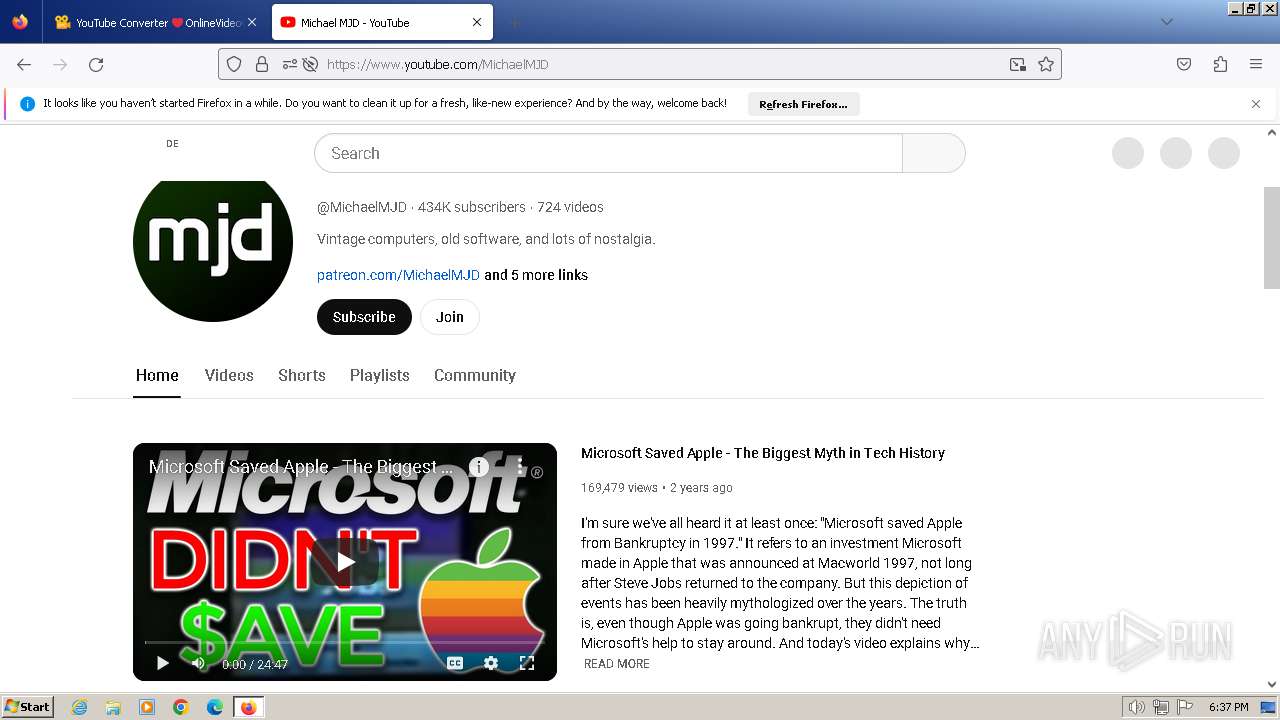Screen dimensions: 1280x720
Task: Open the tracking protection shield icon
Action: [234, 64]
